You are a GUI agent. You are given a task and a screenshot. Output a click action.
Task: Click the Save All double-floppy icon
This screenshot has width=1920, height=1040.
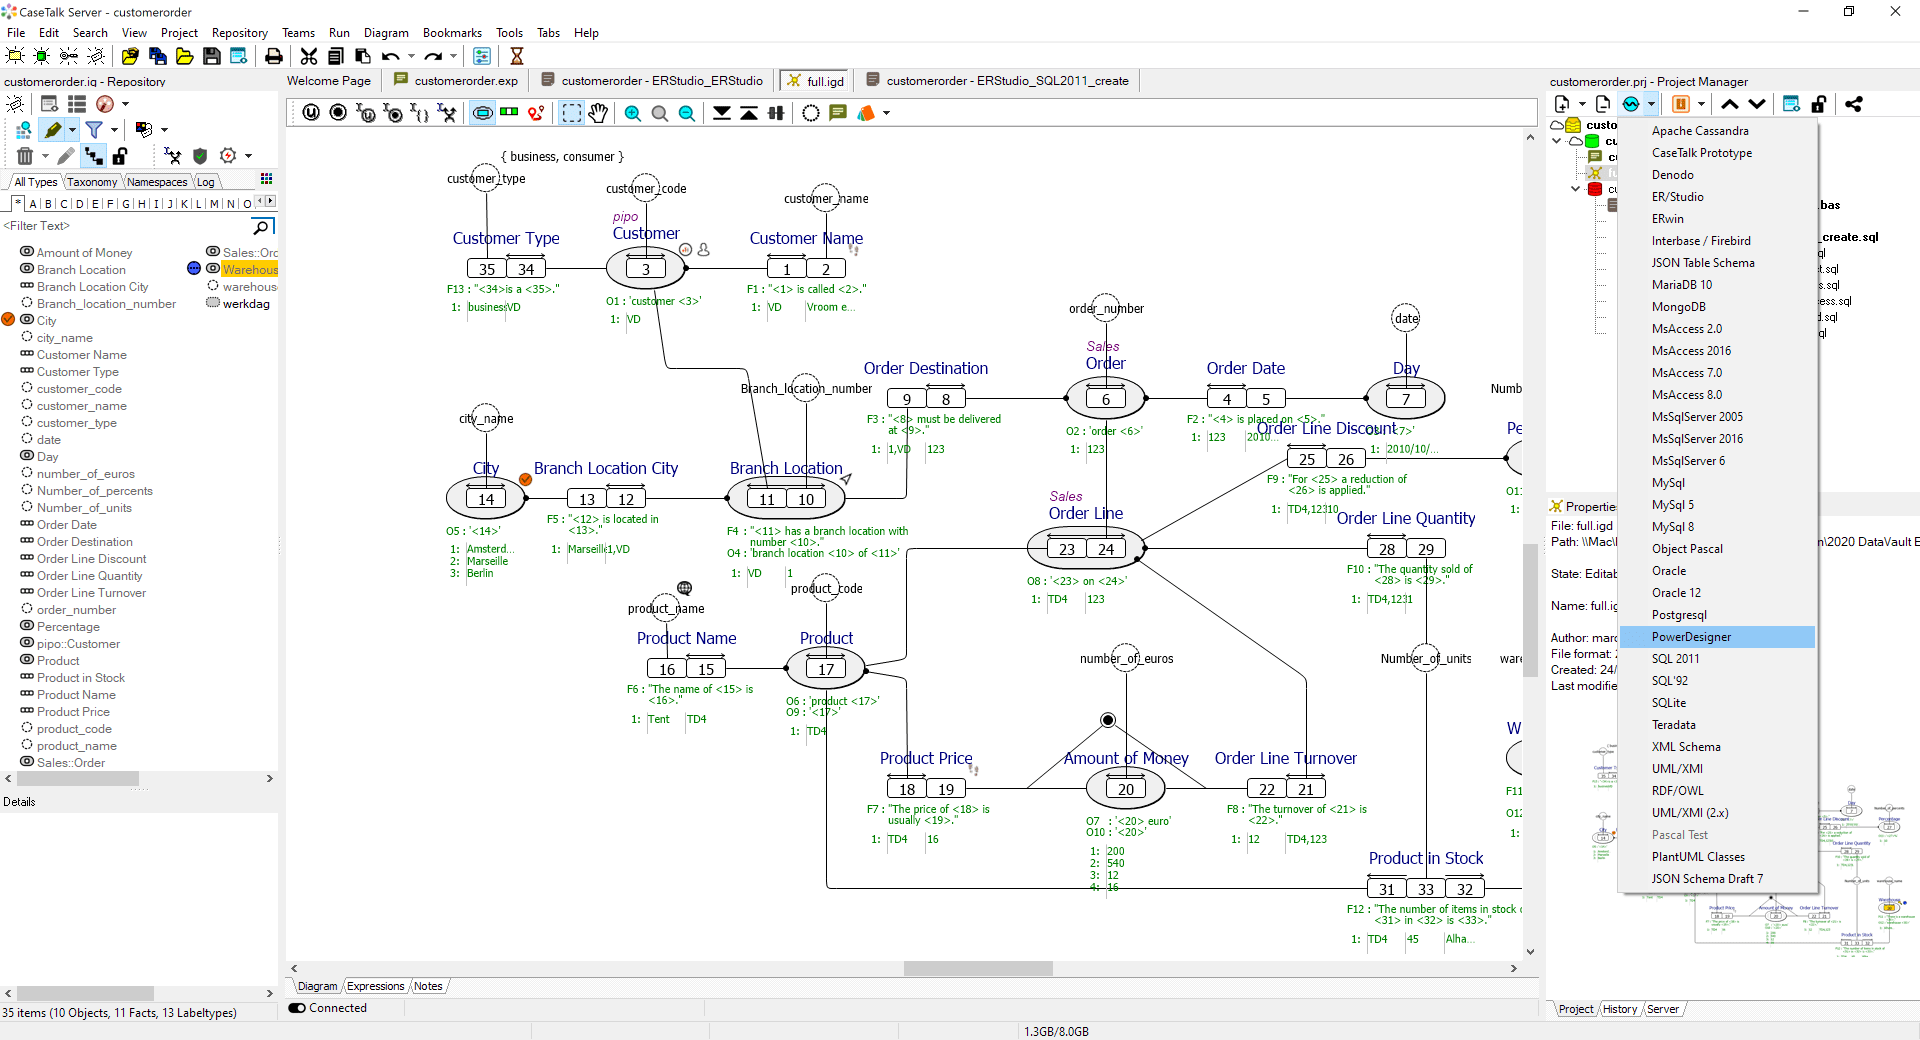click(x=157, y=56)
